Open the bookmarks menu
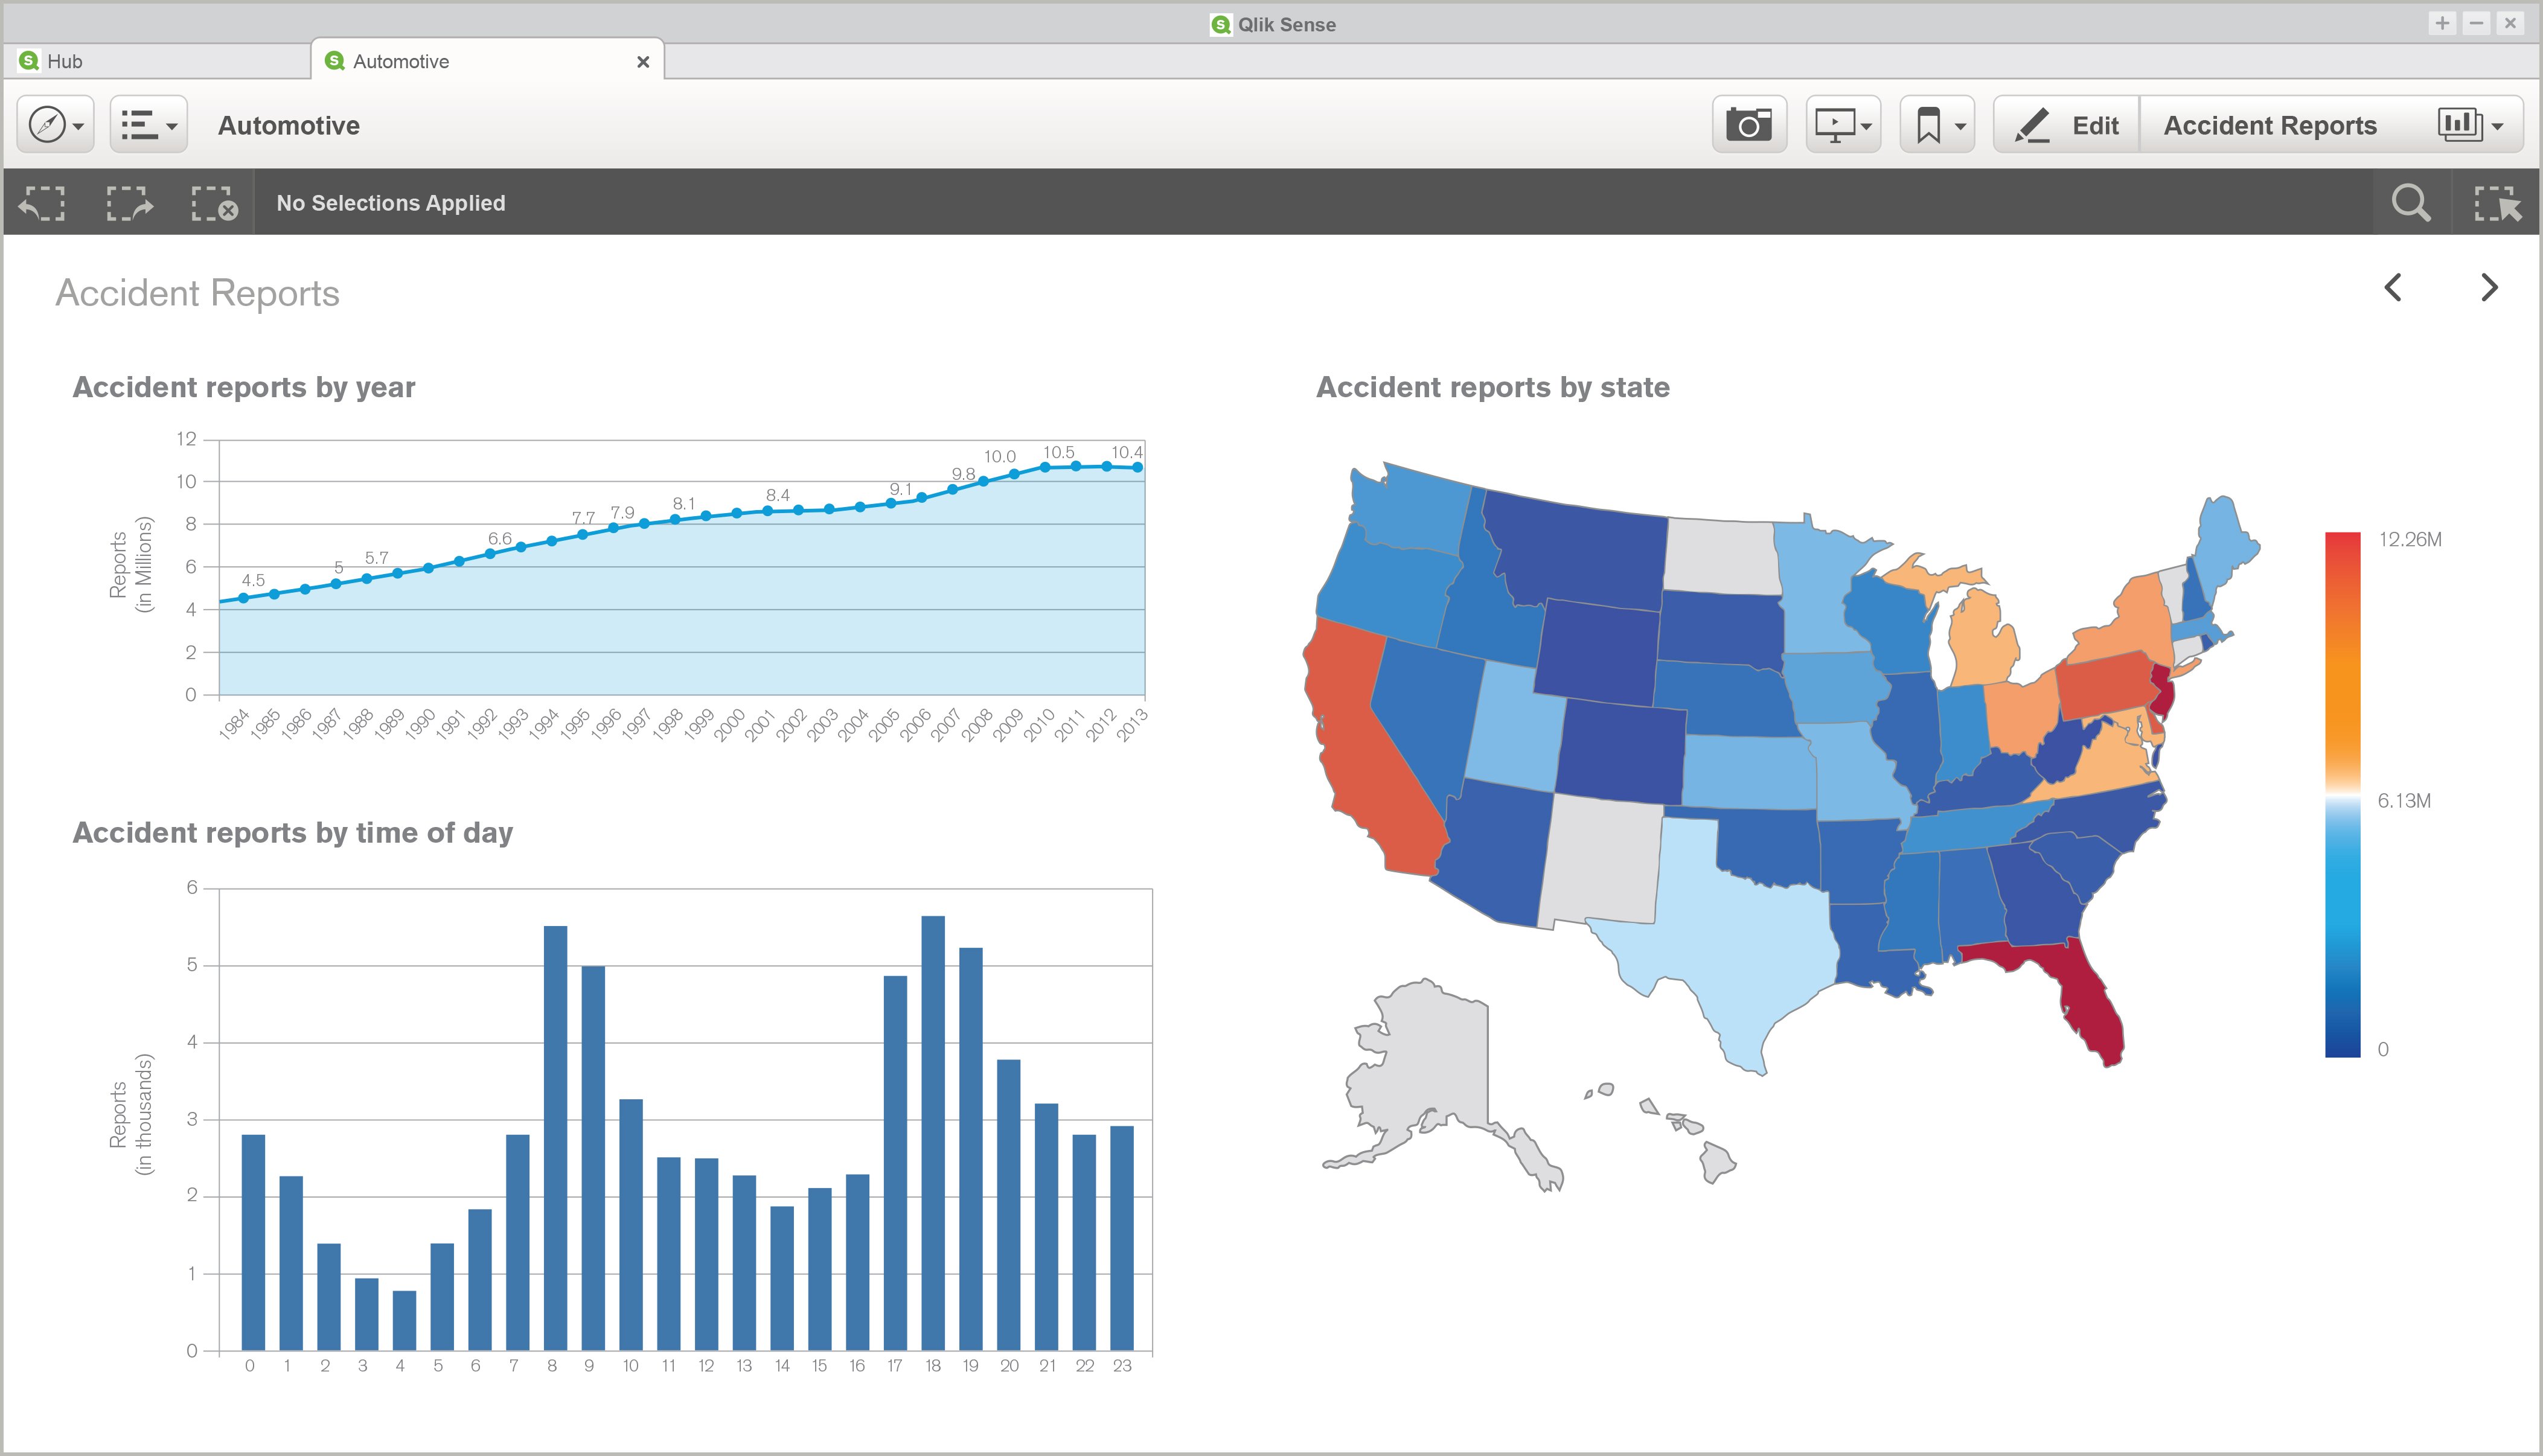Screen dimensions: 2543x1456 coord(1937,125)
